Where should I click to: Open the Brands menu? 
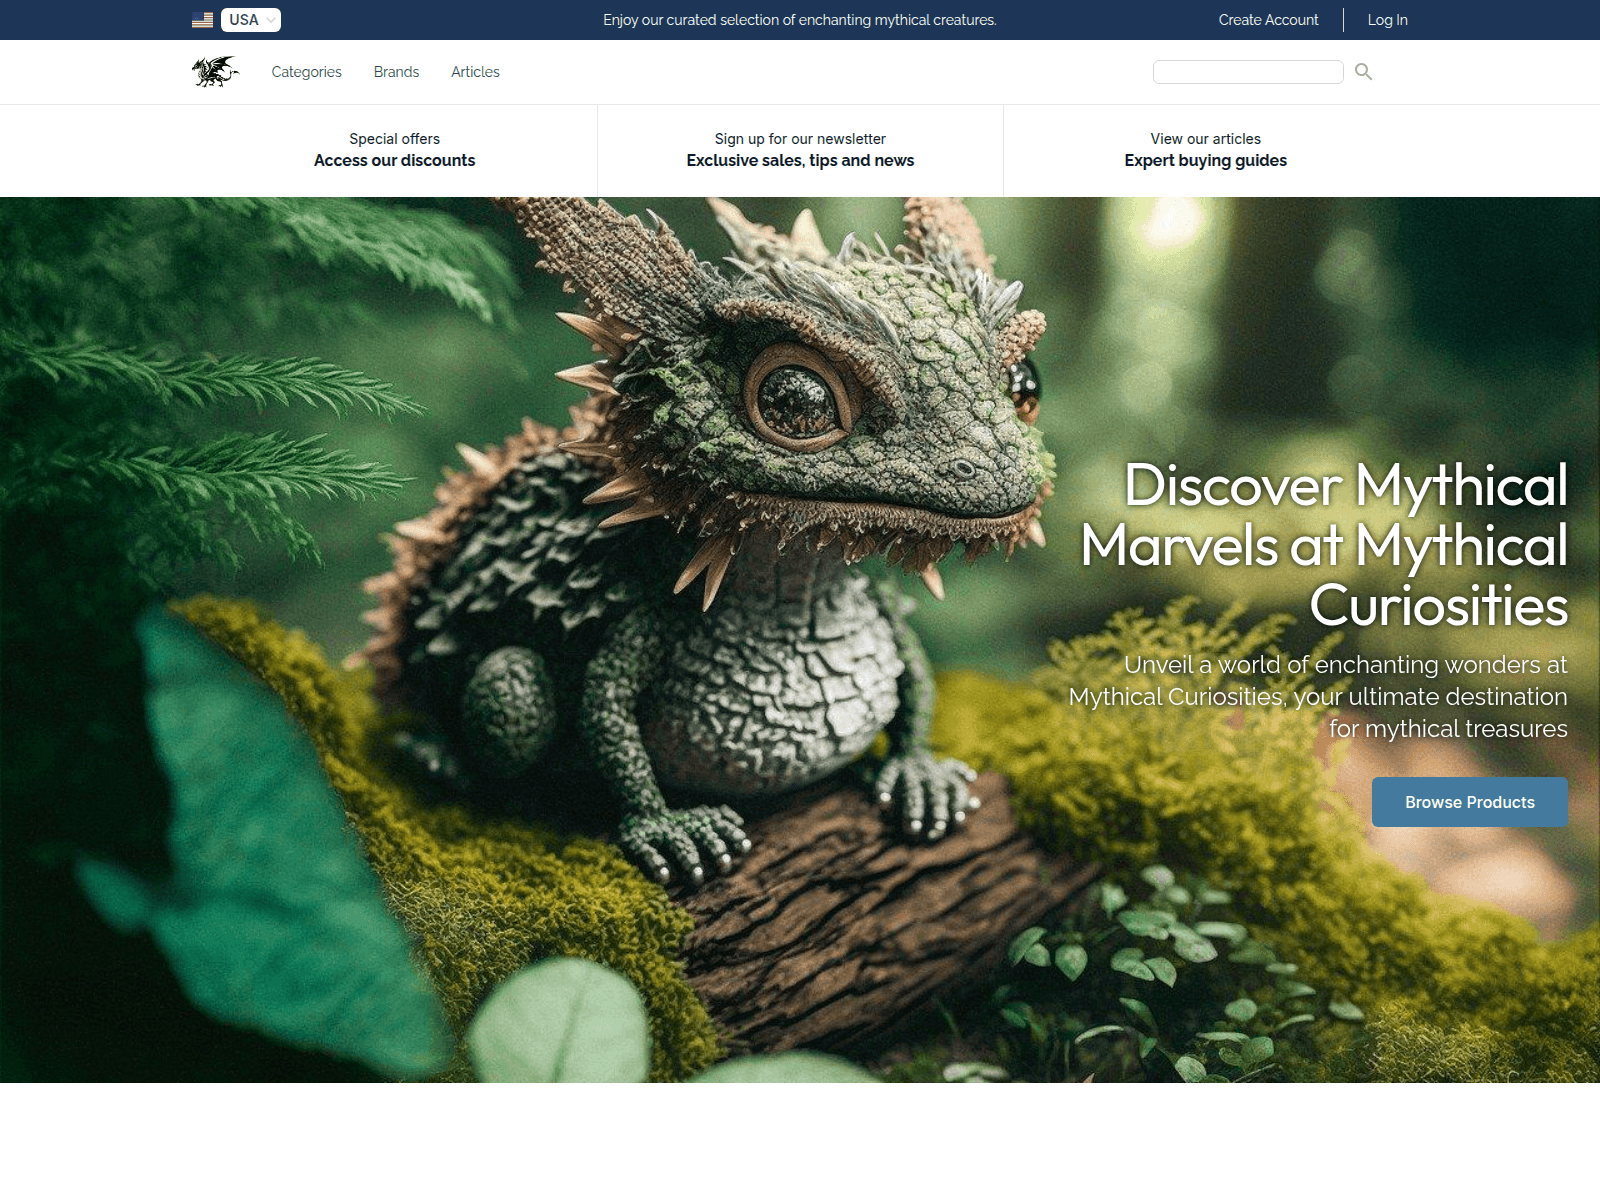point(396,71)
